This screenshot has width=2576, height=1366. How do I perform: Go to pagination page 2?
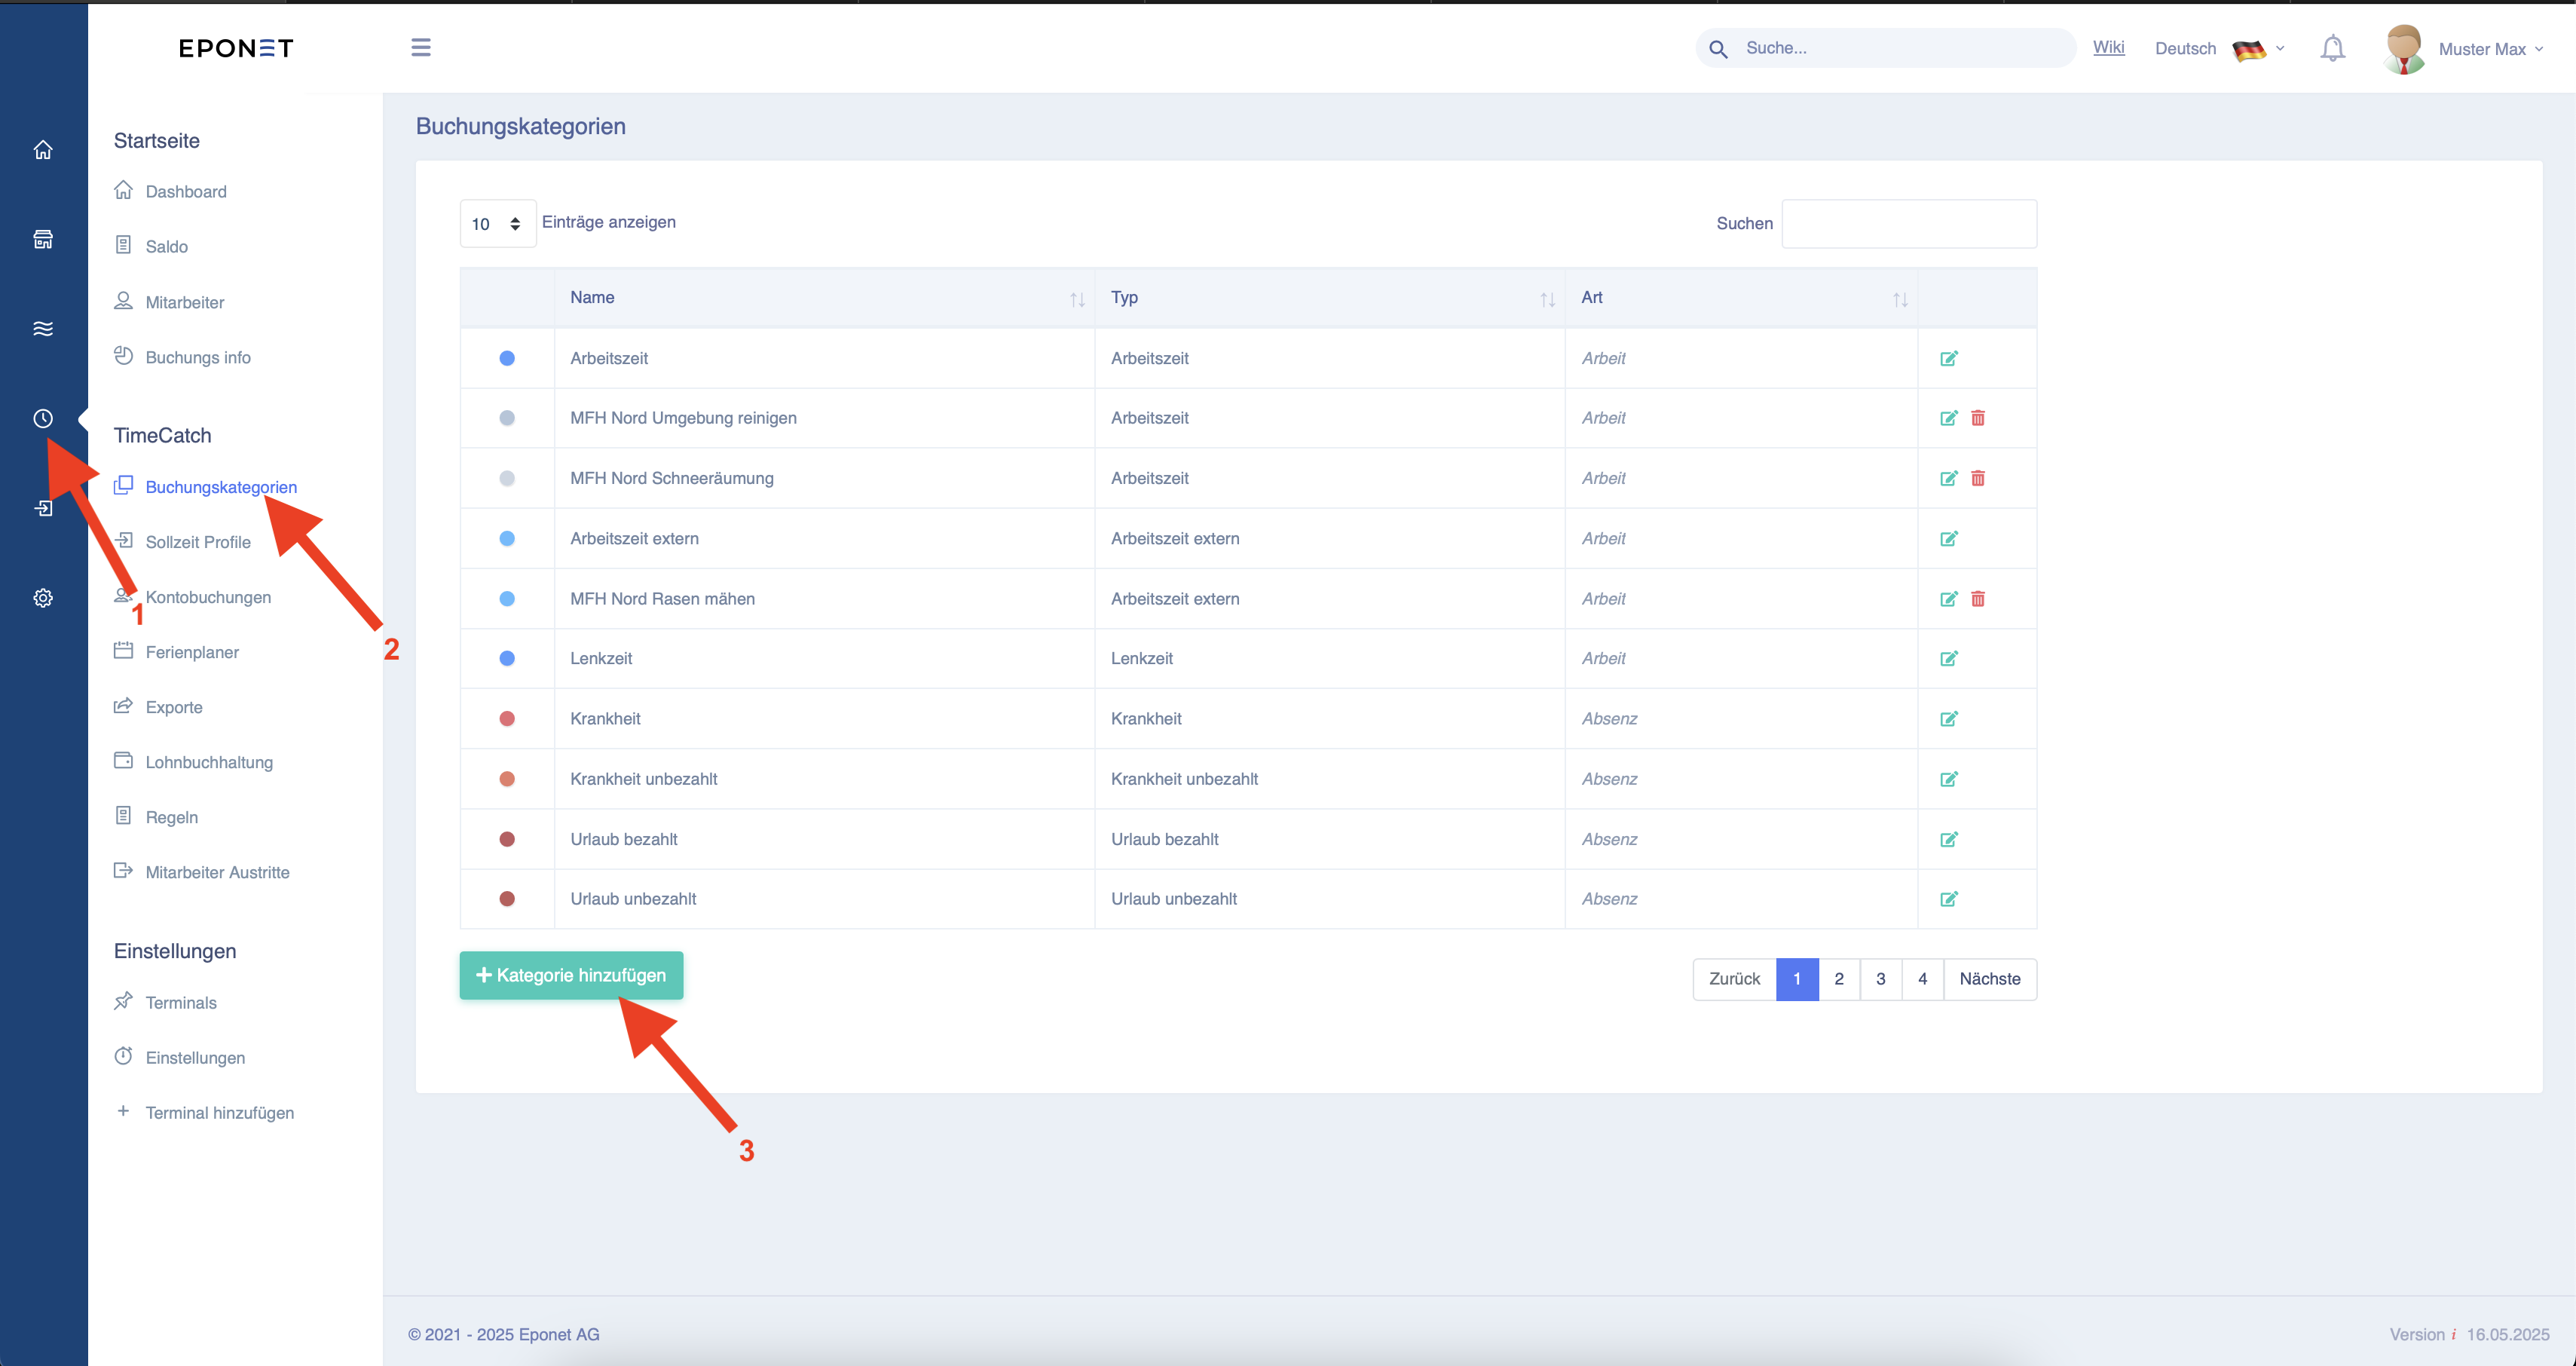click(x=1838, y=979)
